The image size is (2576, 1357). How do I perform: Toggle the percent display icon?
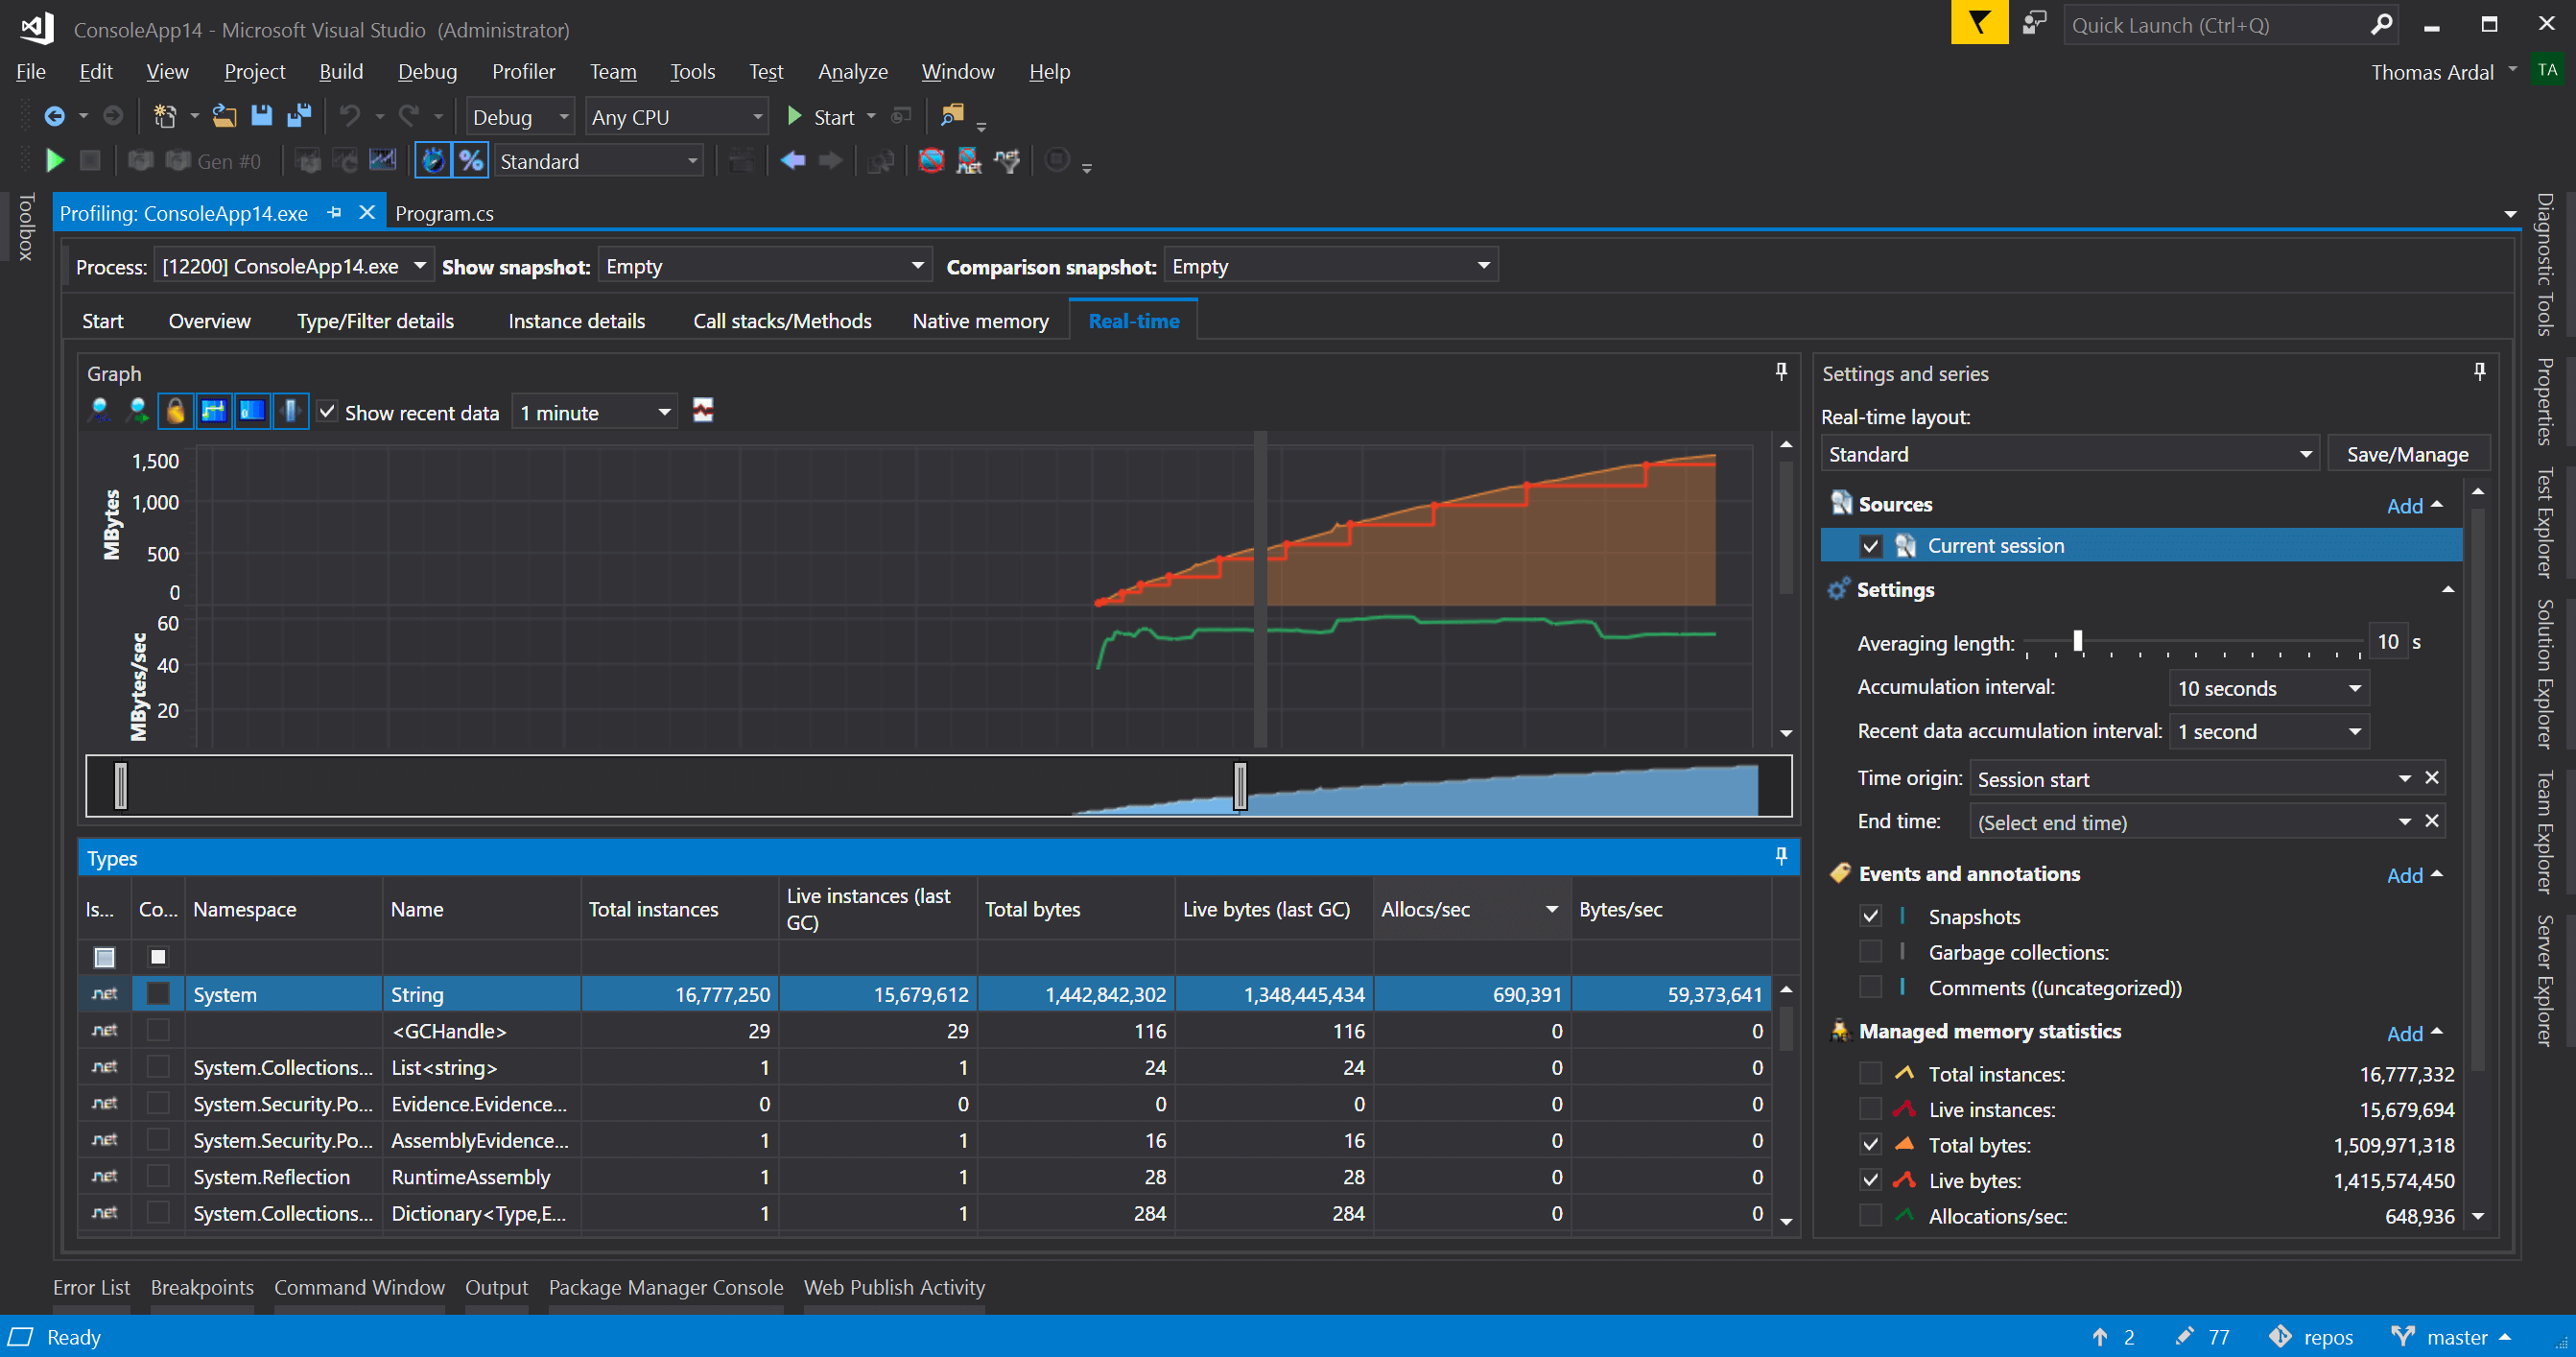coord(471,161)
